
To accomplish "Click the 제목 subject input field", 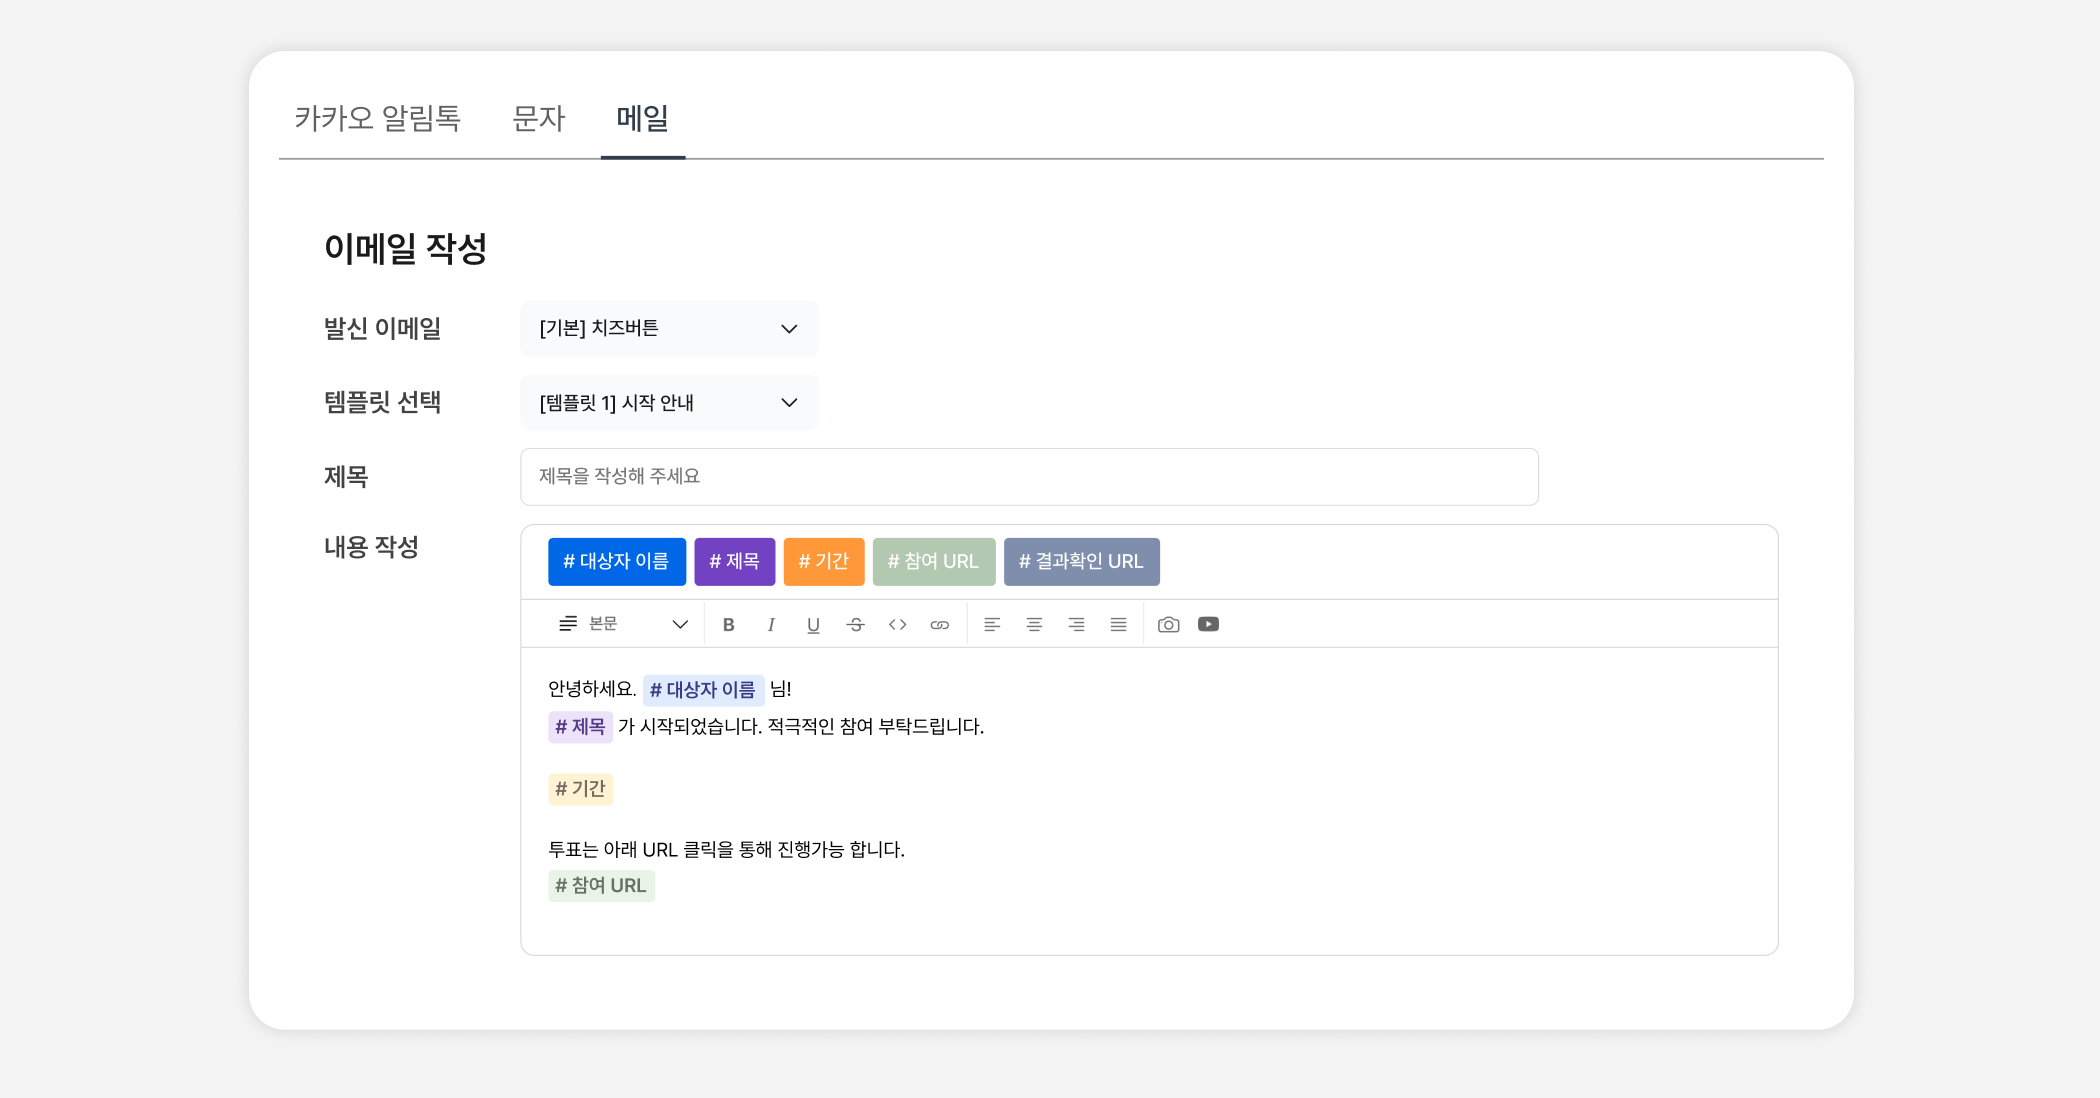I will coord(1028,476).
